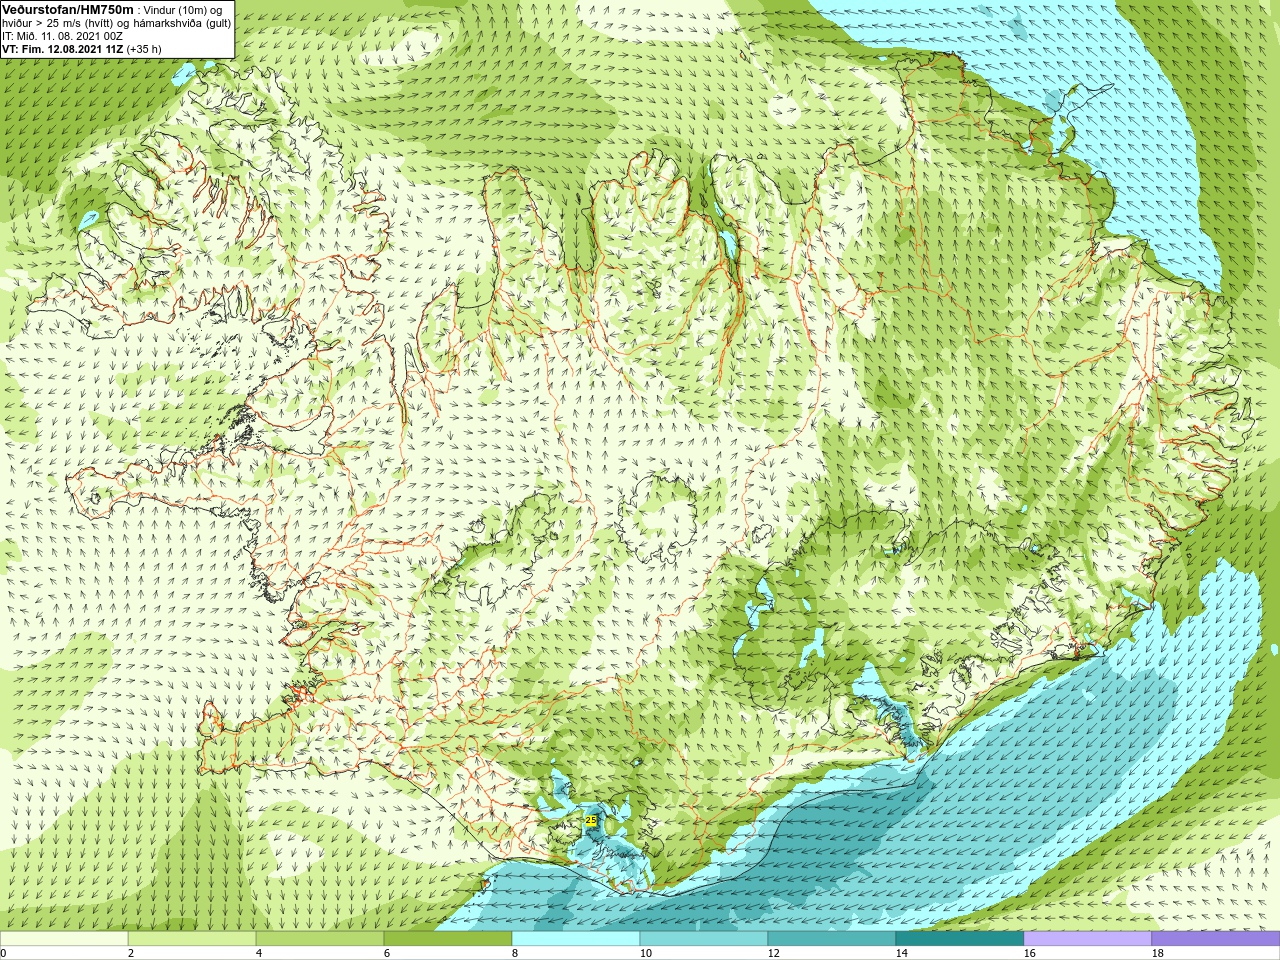Select the 14–16 m/s dark teal legend swatch
Screen dimensions: 1280x960
coord(960,939)
